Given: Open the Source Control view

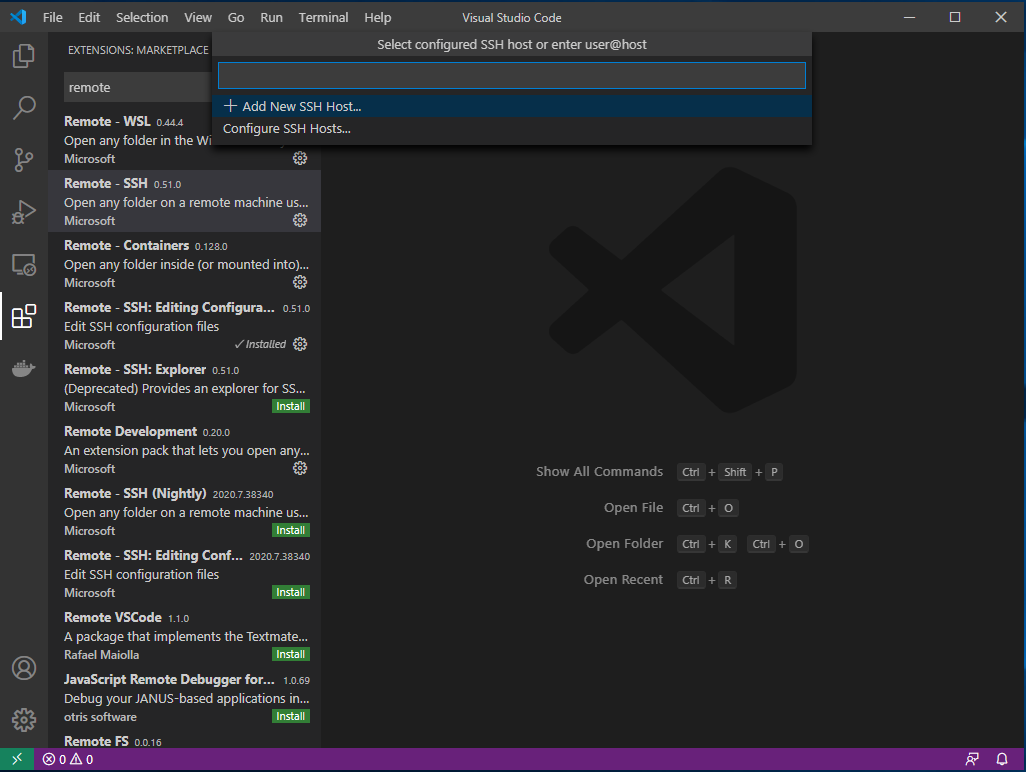Looking at the screenshot, I should tap(24, 160).
